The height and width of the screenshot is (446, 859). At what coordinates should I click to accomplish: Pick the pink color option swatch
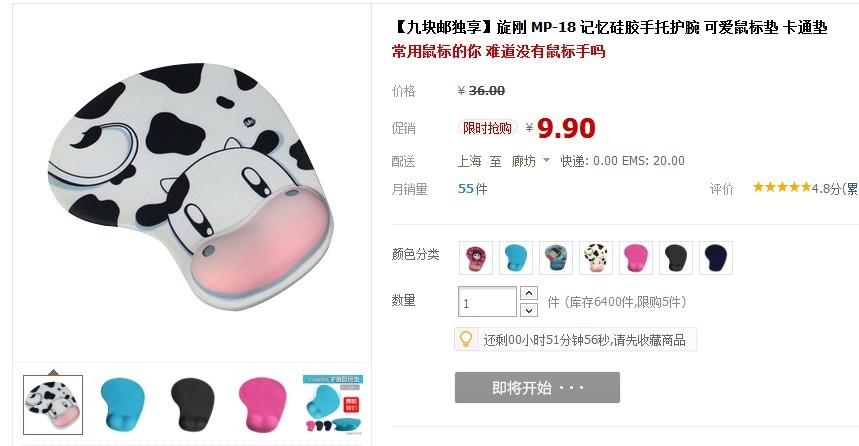click(636, 258)
